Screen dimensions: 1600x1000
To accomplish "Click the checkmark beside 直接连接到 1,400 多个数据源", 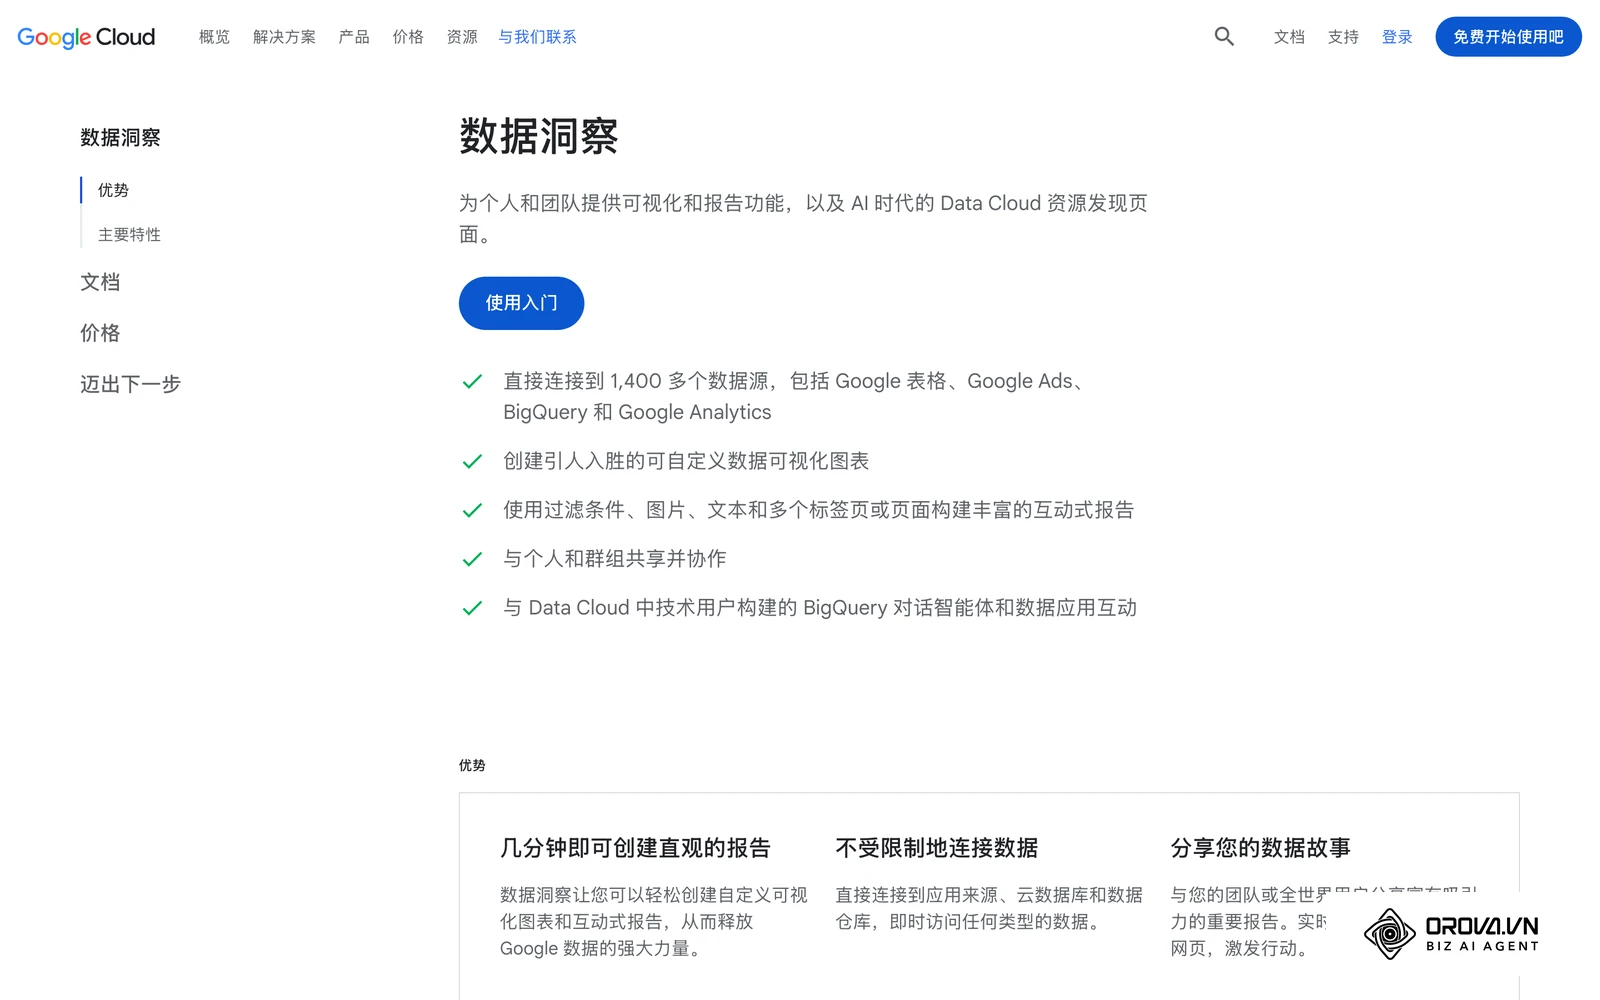I will click(x=472, y=381).
